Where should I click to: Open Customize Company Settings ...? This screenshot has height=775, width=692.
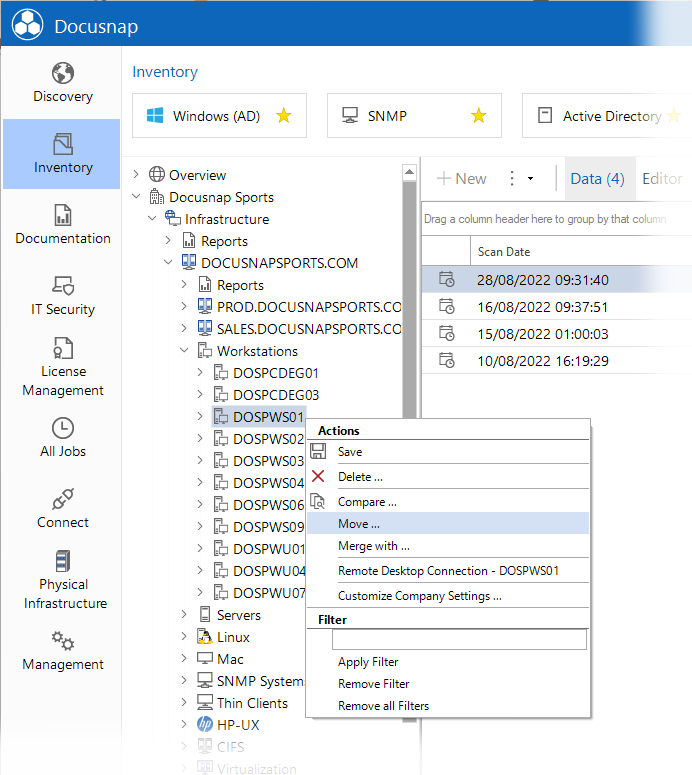click(448, 596)
